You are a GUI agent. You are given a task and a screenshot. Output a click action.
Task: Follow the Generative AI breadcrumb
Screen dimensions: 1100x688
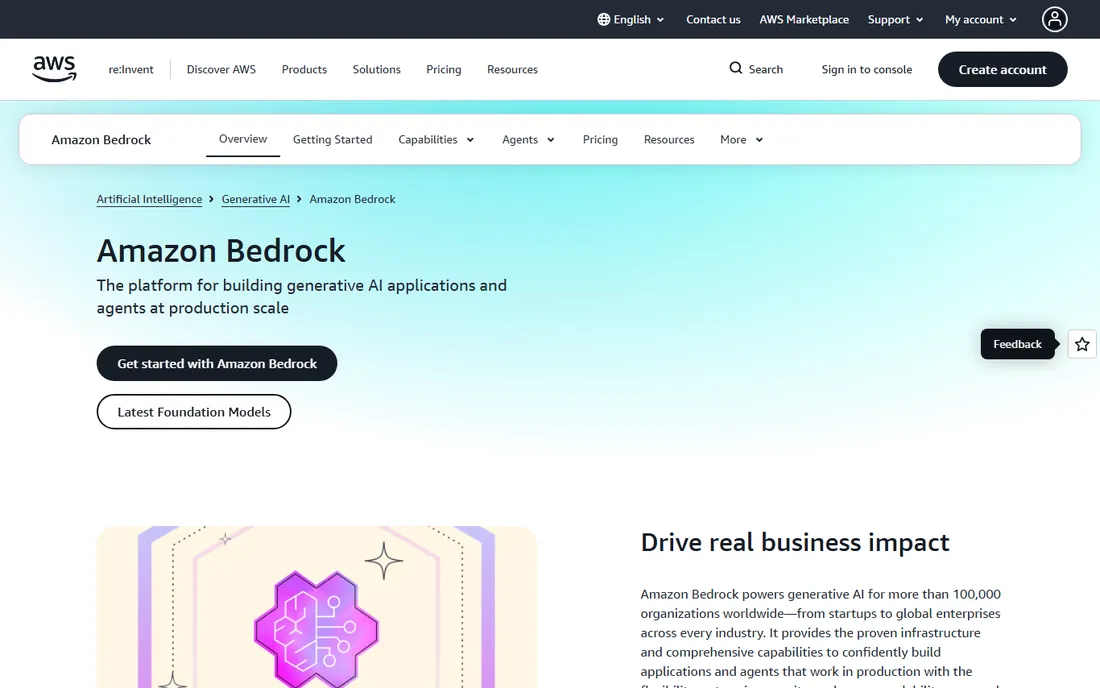pos(255,199)
